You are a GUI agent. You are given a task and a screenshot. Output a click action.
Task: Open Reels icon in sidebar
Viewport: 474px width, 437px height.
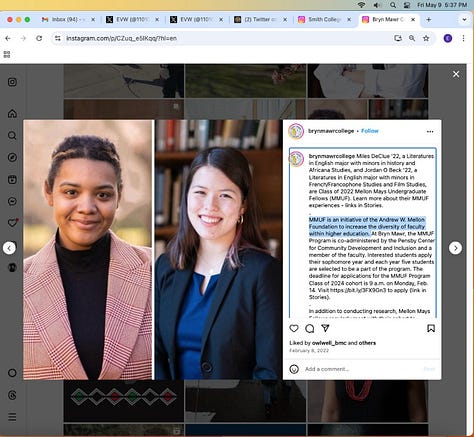click(x=12, y=179)
